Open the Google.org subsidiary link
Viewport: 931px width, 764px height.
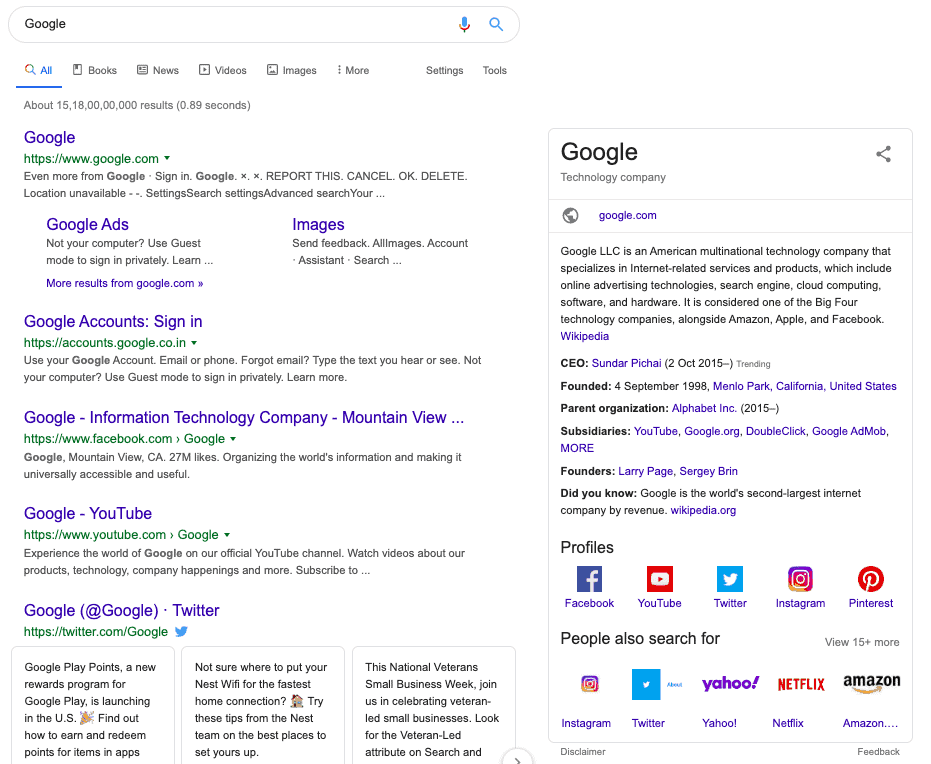pos(711,432)
